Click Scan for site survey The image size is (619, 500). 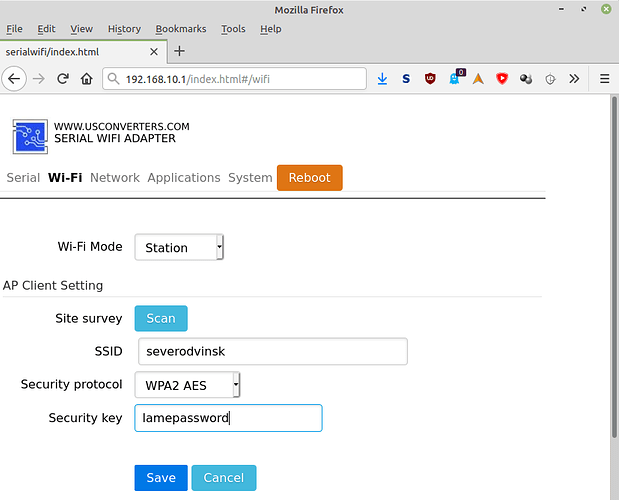pyautogui.click(x=161, y=318)
